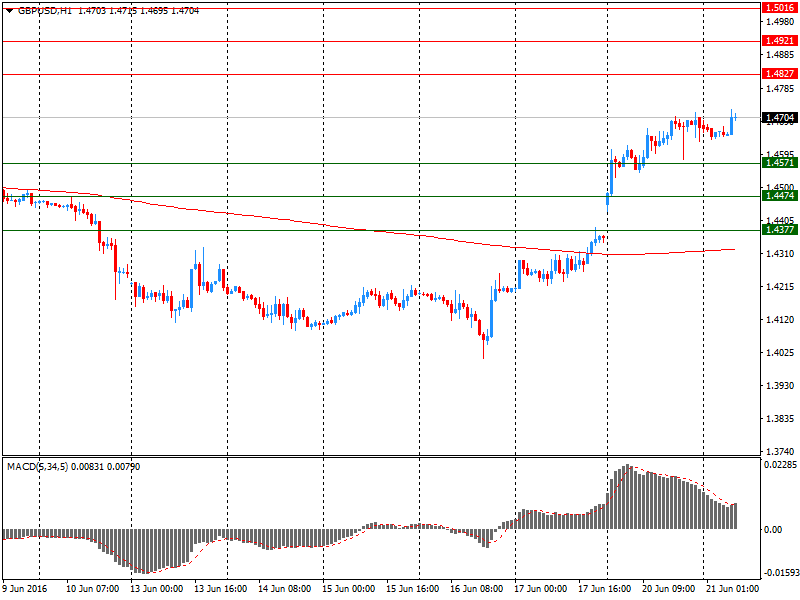Click the red 1.5016 resistance price label
Image resolution: width=800 pixels, height=600 pixels.
[779, 8]
